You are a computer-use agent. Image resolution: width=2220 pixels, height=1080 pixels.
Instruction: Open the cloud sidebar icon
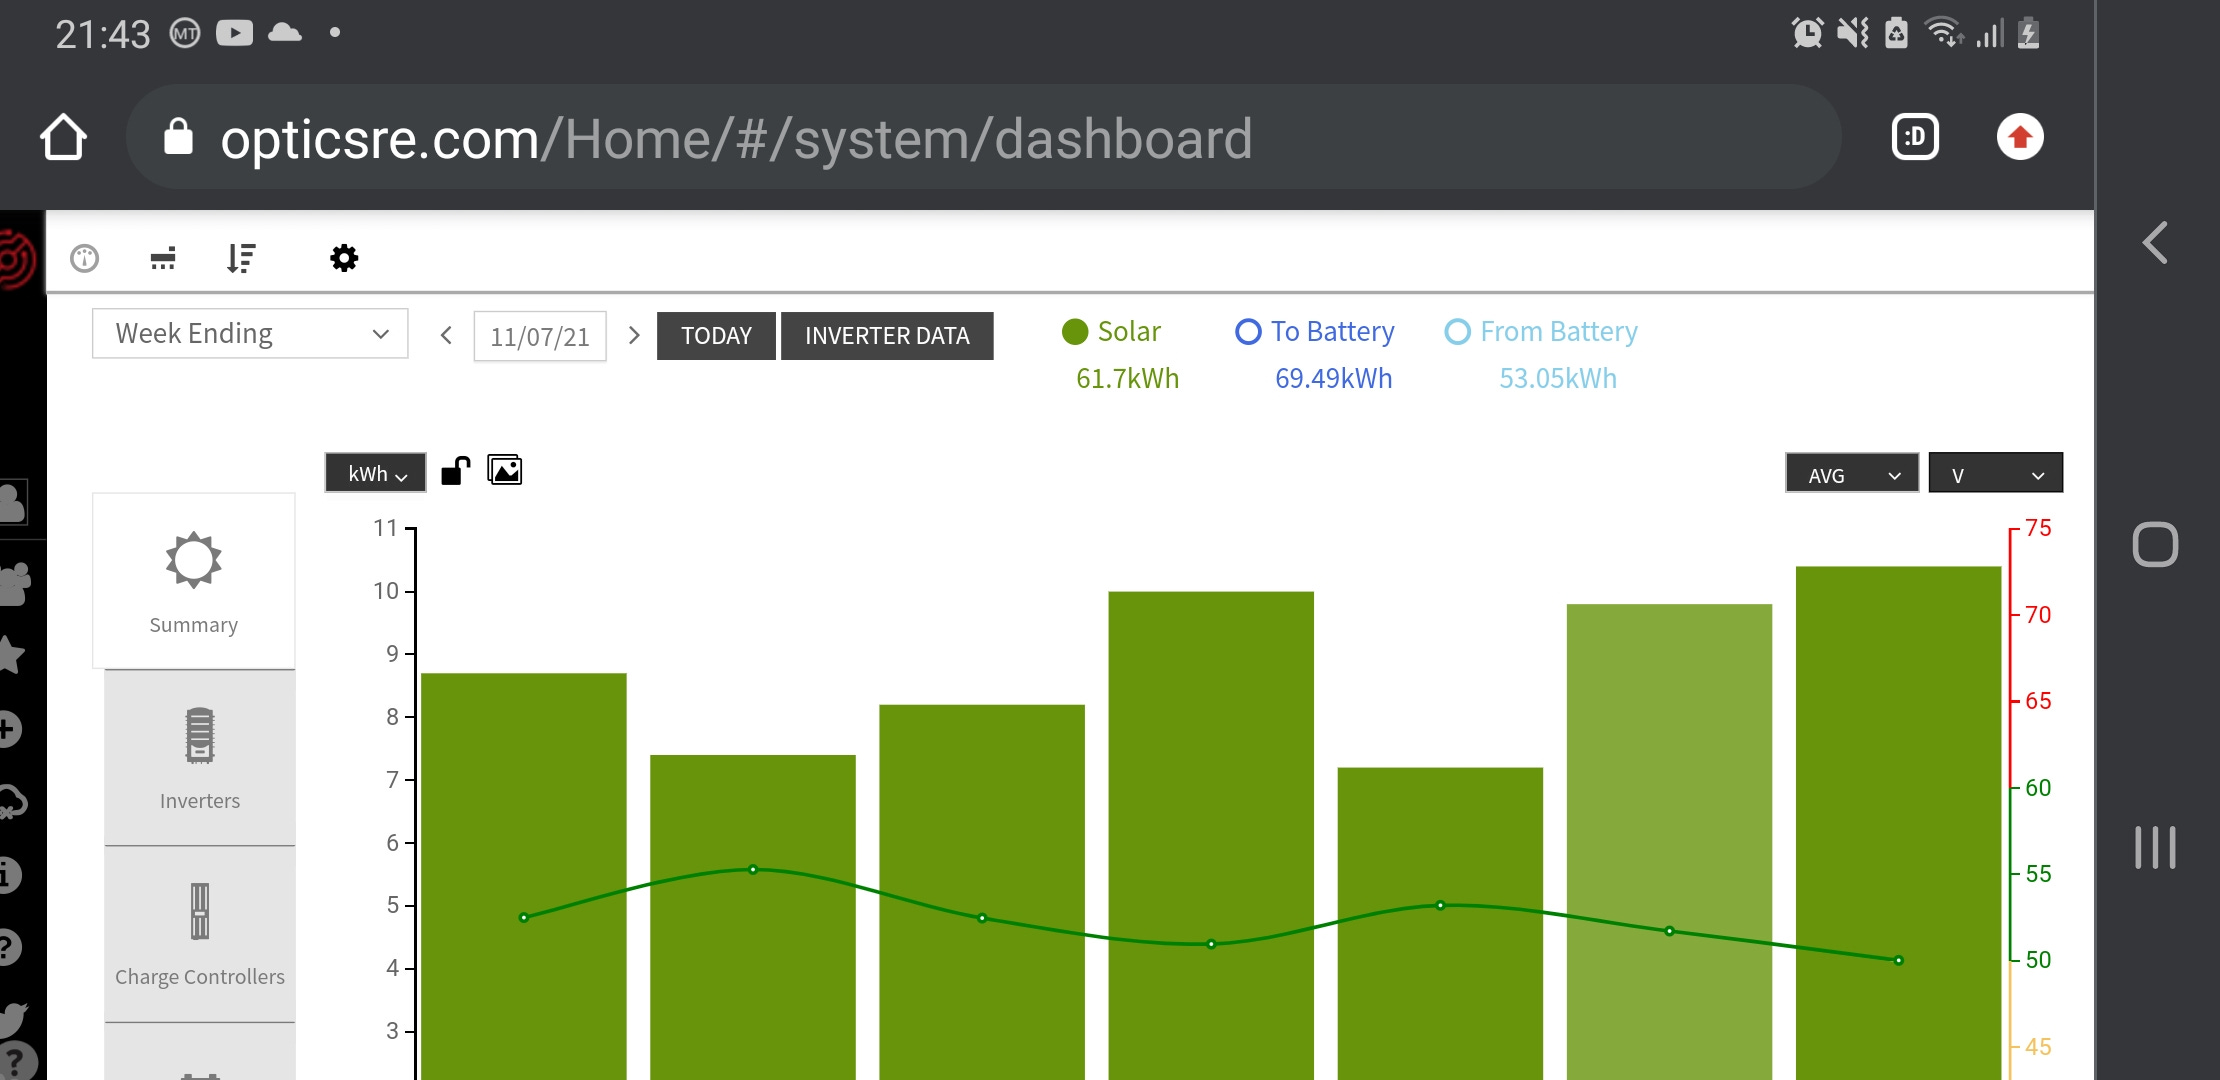(12, 802)
